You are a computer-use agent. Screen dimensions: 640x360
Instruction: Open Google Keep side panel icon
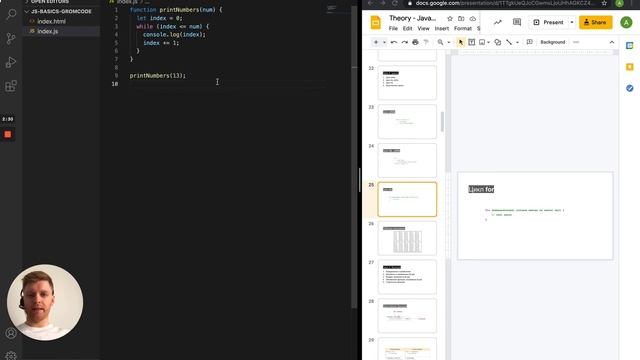630,67
